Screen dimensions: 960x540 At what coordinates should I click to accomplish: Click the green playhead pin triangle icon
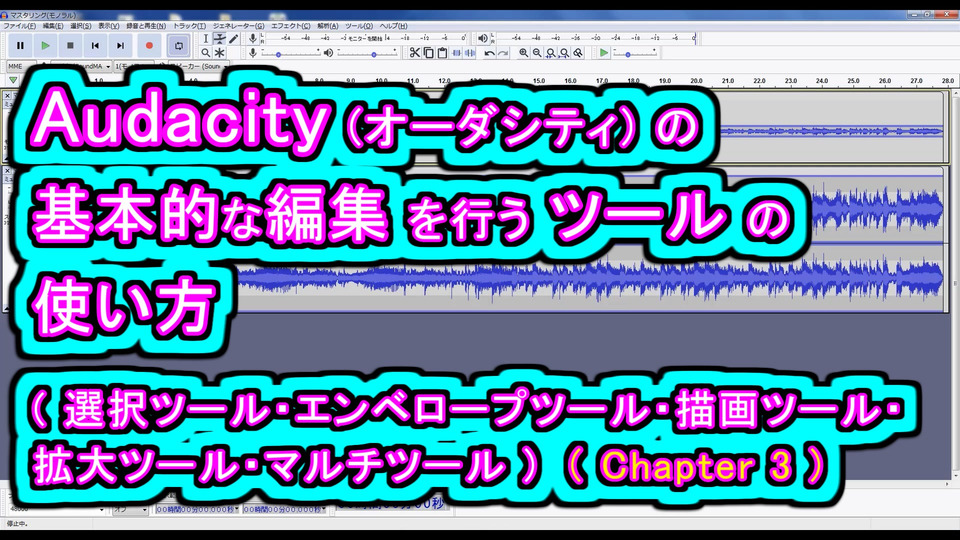tap(13, 80)
